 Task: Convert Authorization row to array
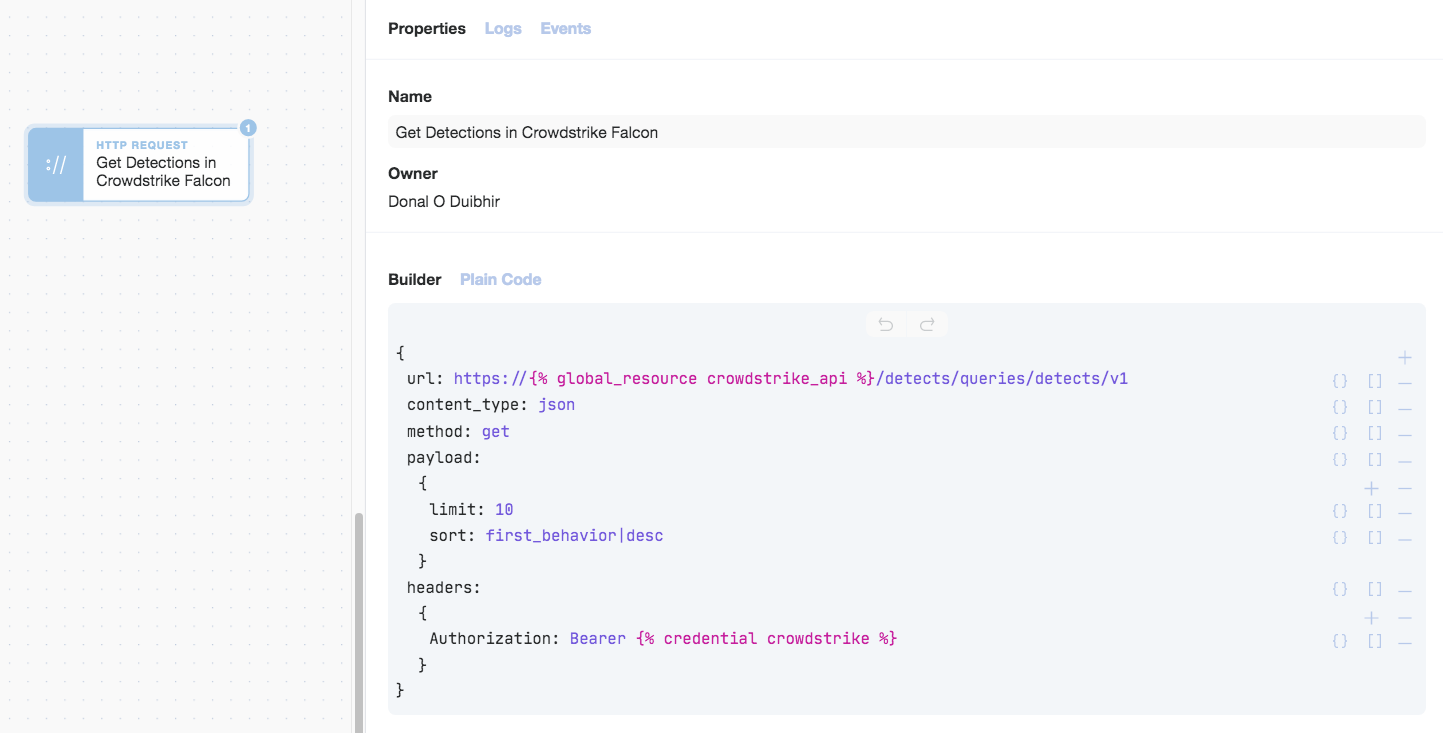click(1375, 641)
